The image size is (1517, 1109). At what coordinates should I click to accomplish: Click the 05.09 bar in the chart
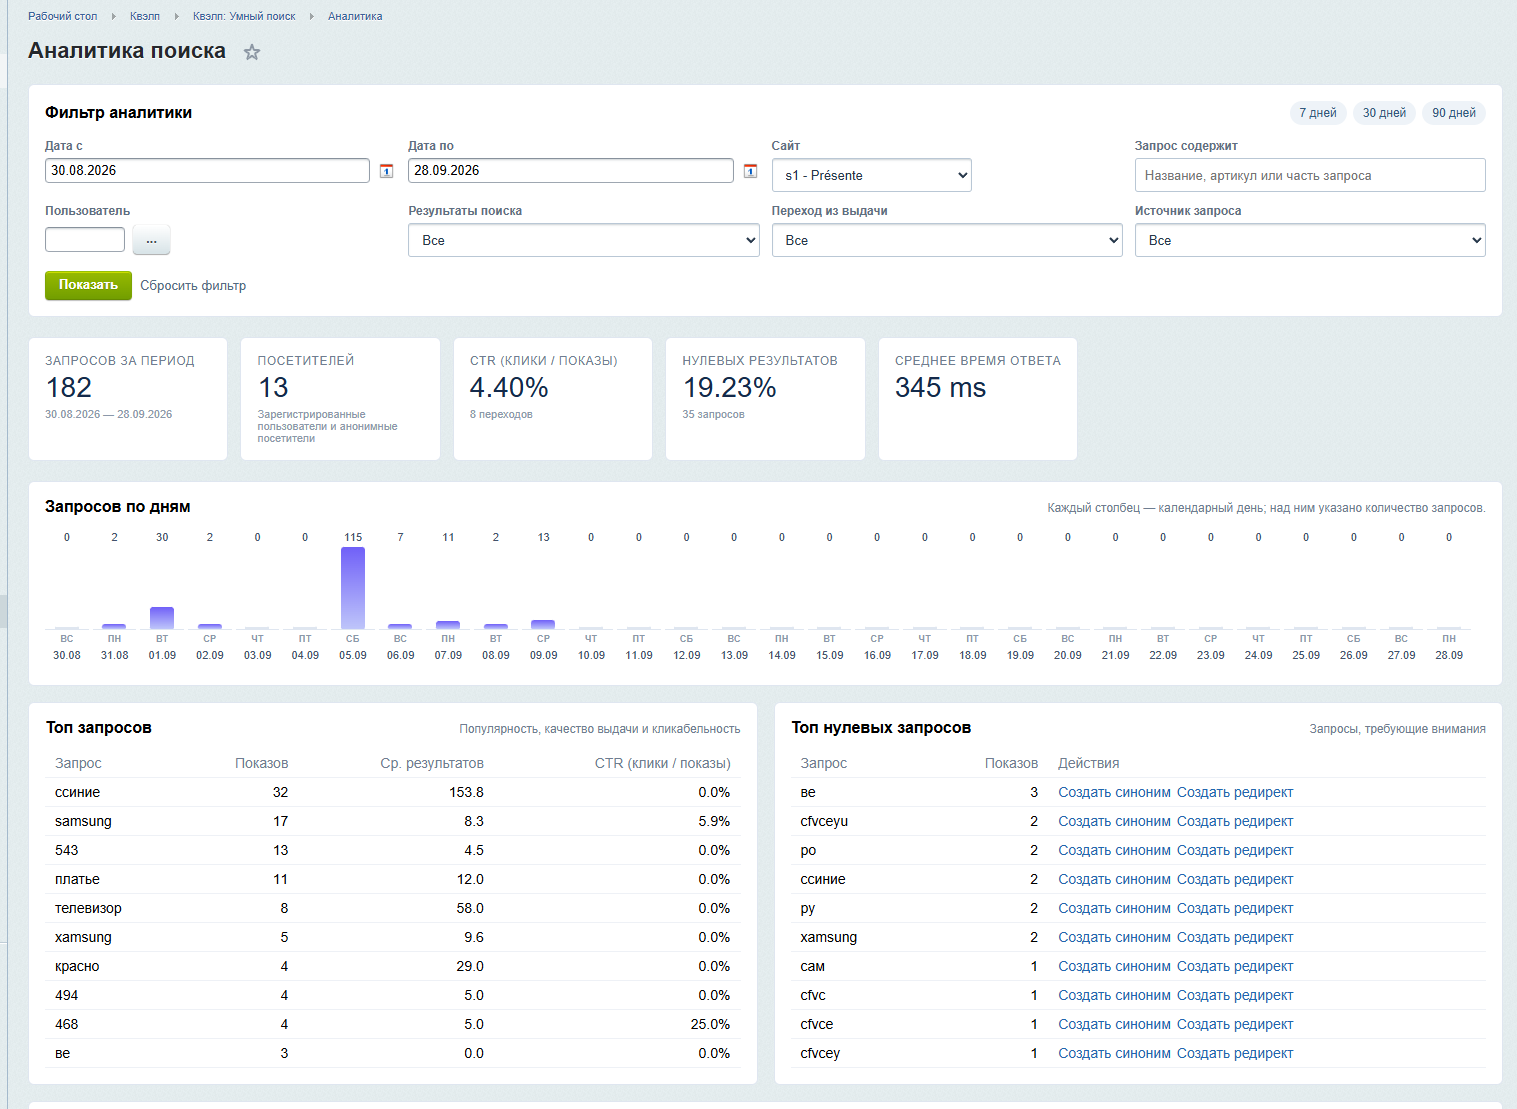[353, 587]
